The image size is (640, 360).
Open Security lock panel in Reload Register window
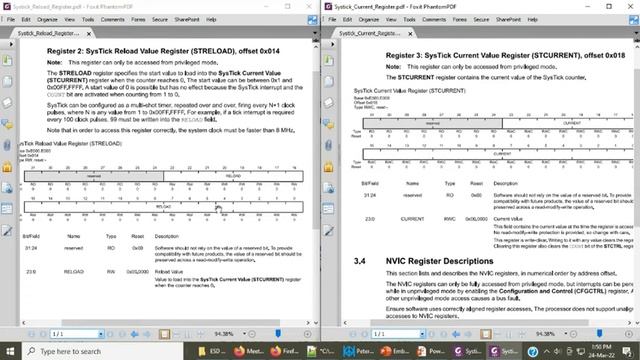pos(7,166)
